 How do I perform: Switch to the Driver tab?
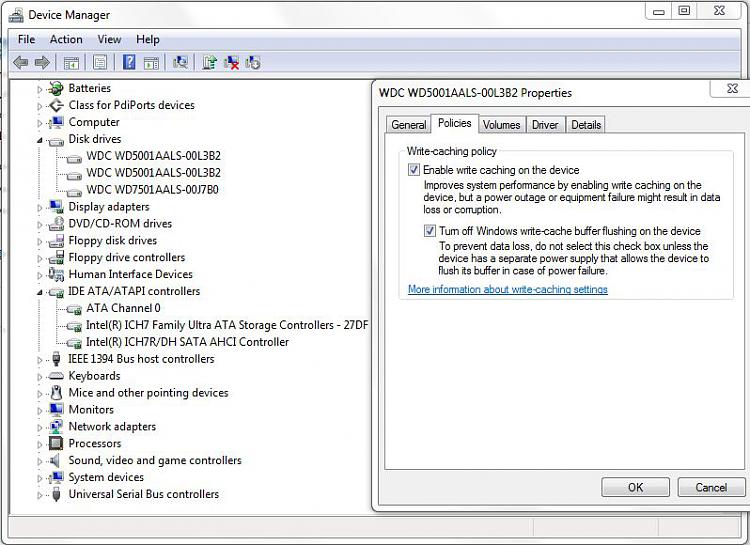[545, 125]
